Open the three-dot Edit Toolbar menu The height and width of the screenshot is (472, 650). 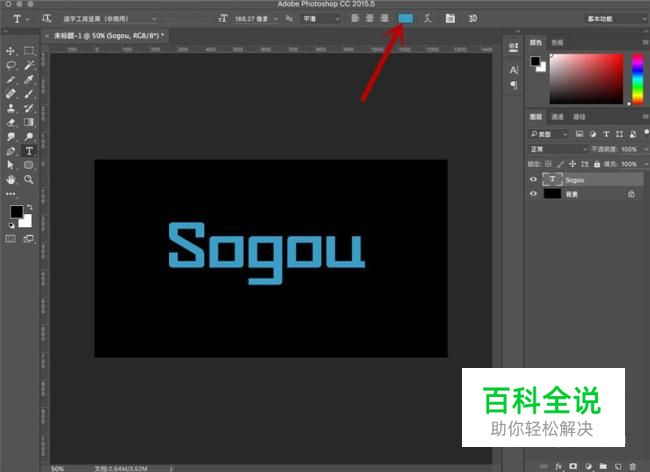10,194
